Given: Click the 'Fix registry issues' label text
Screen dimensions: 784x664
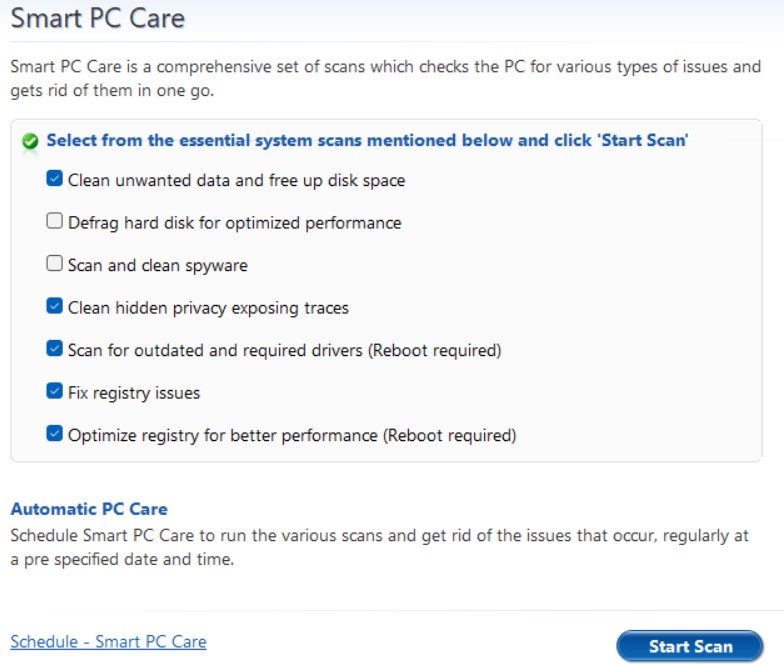Looking at the screenshot, I should pos(134,393).
